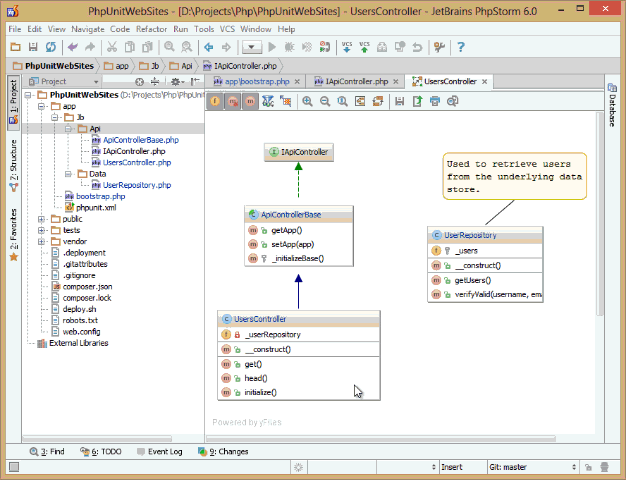Open the Event Log tool window
This screenshot has width=626, height=480.
[x=160, y=452]
